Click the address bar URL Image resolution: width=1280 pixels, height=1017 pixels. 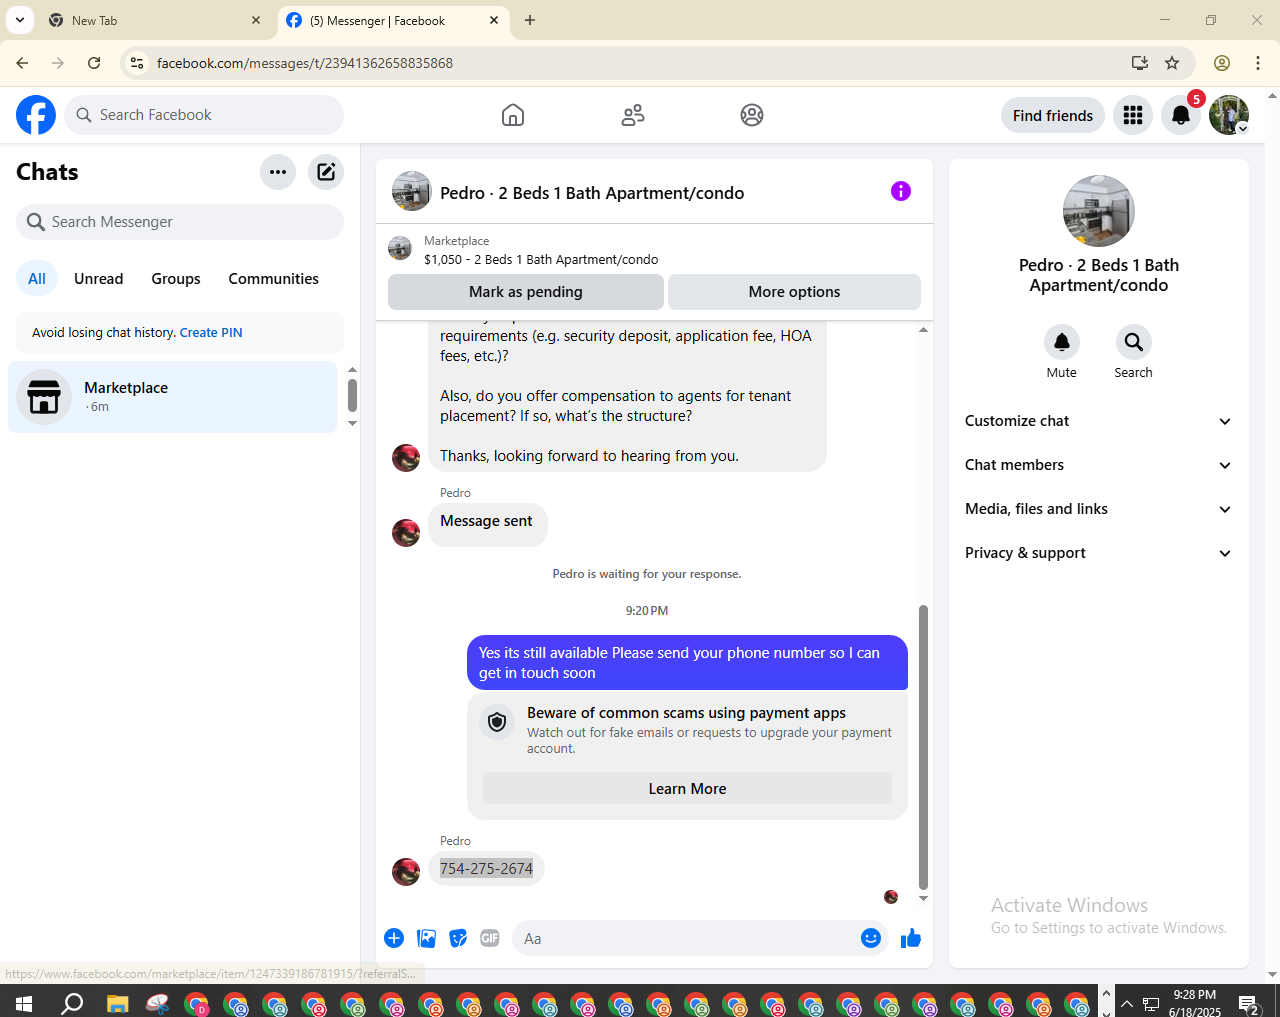tap(305, 63)
